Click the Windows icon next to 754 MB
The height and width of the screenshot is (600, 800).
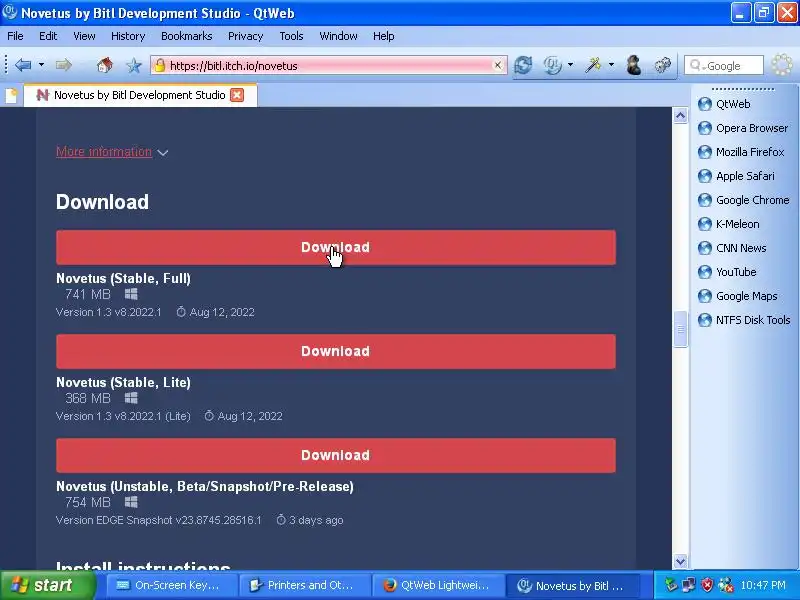coord(131,503)
